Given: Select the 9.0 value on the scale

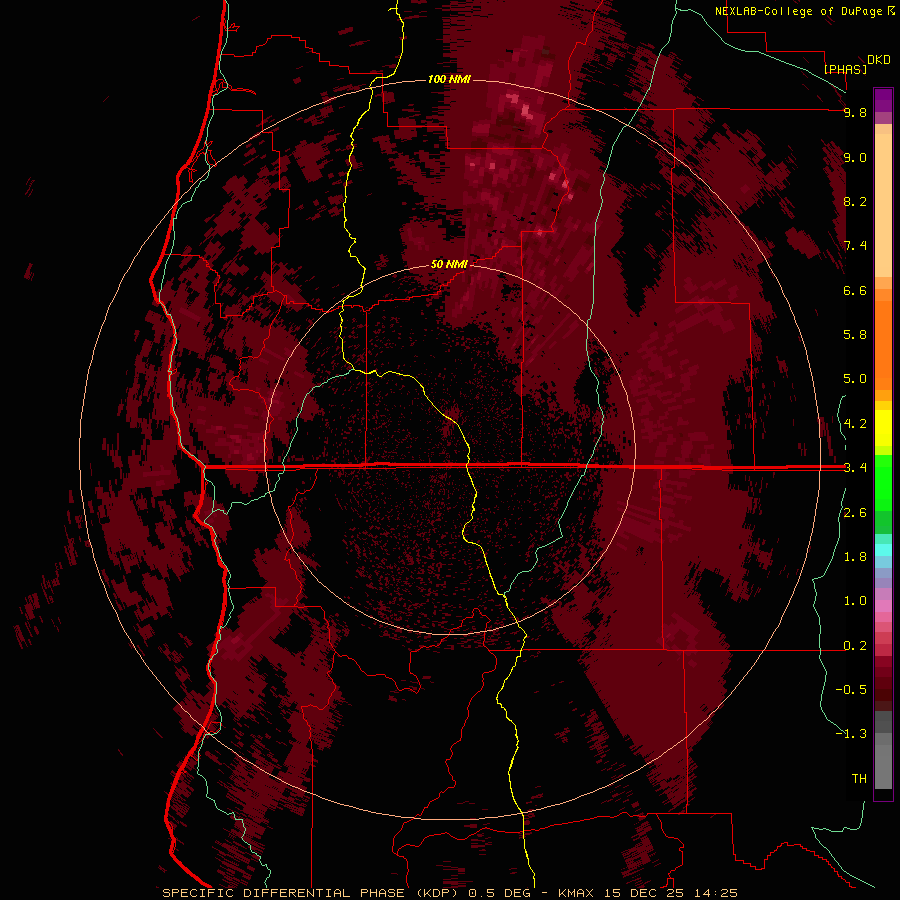Looking at the screenshot, I should (x=855, y=157).
